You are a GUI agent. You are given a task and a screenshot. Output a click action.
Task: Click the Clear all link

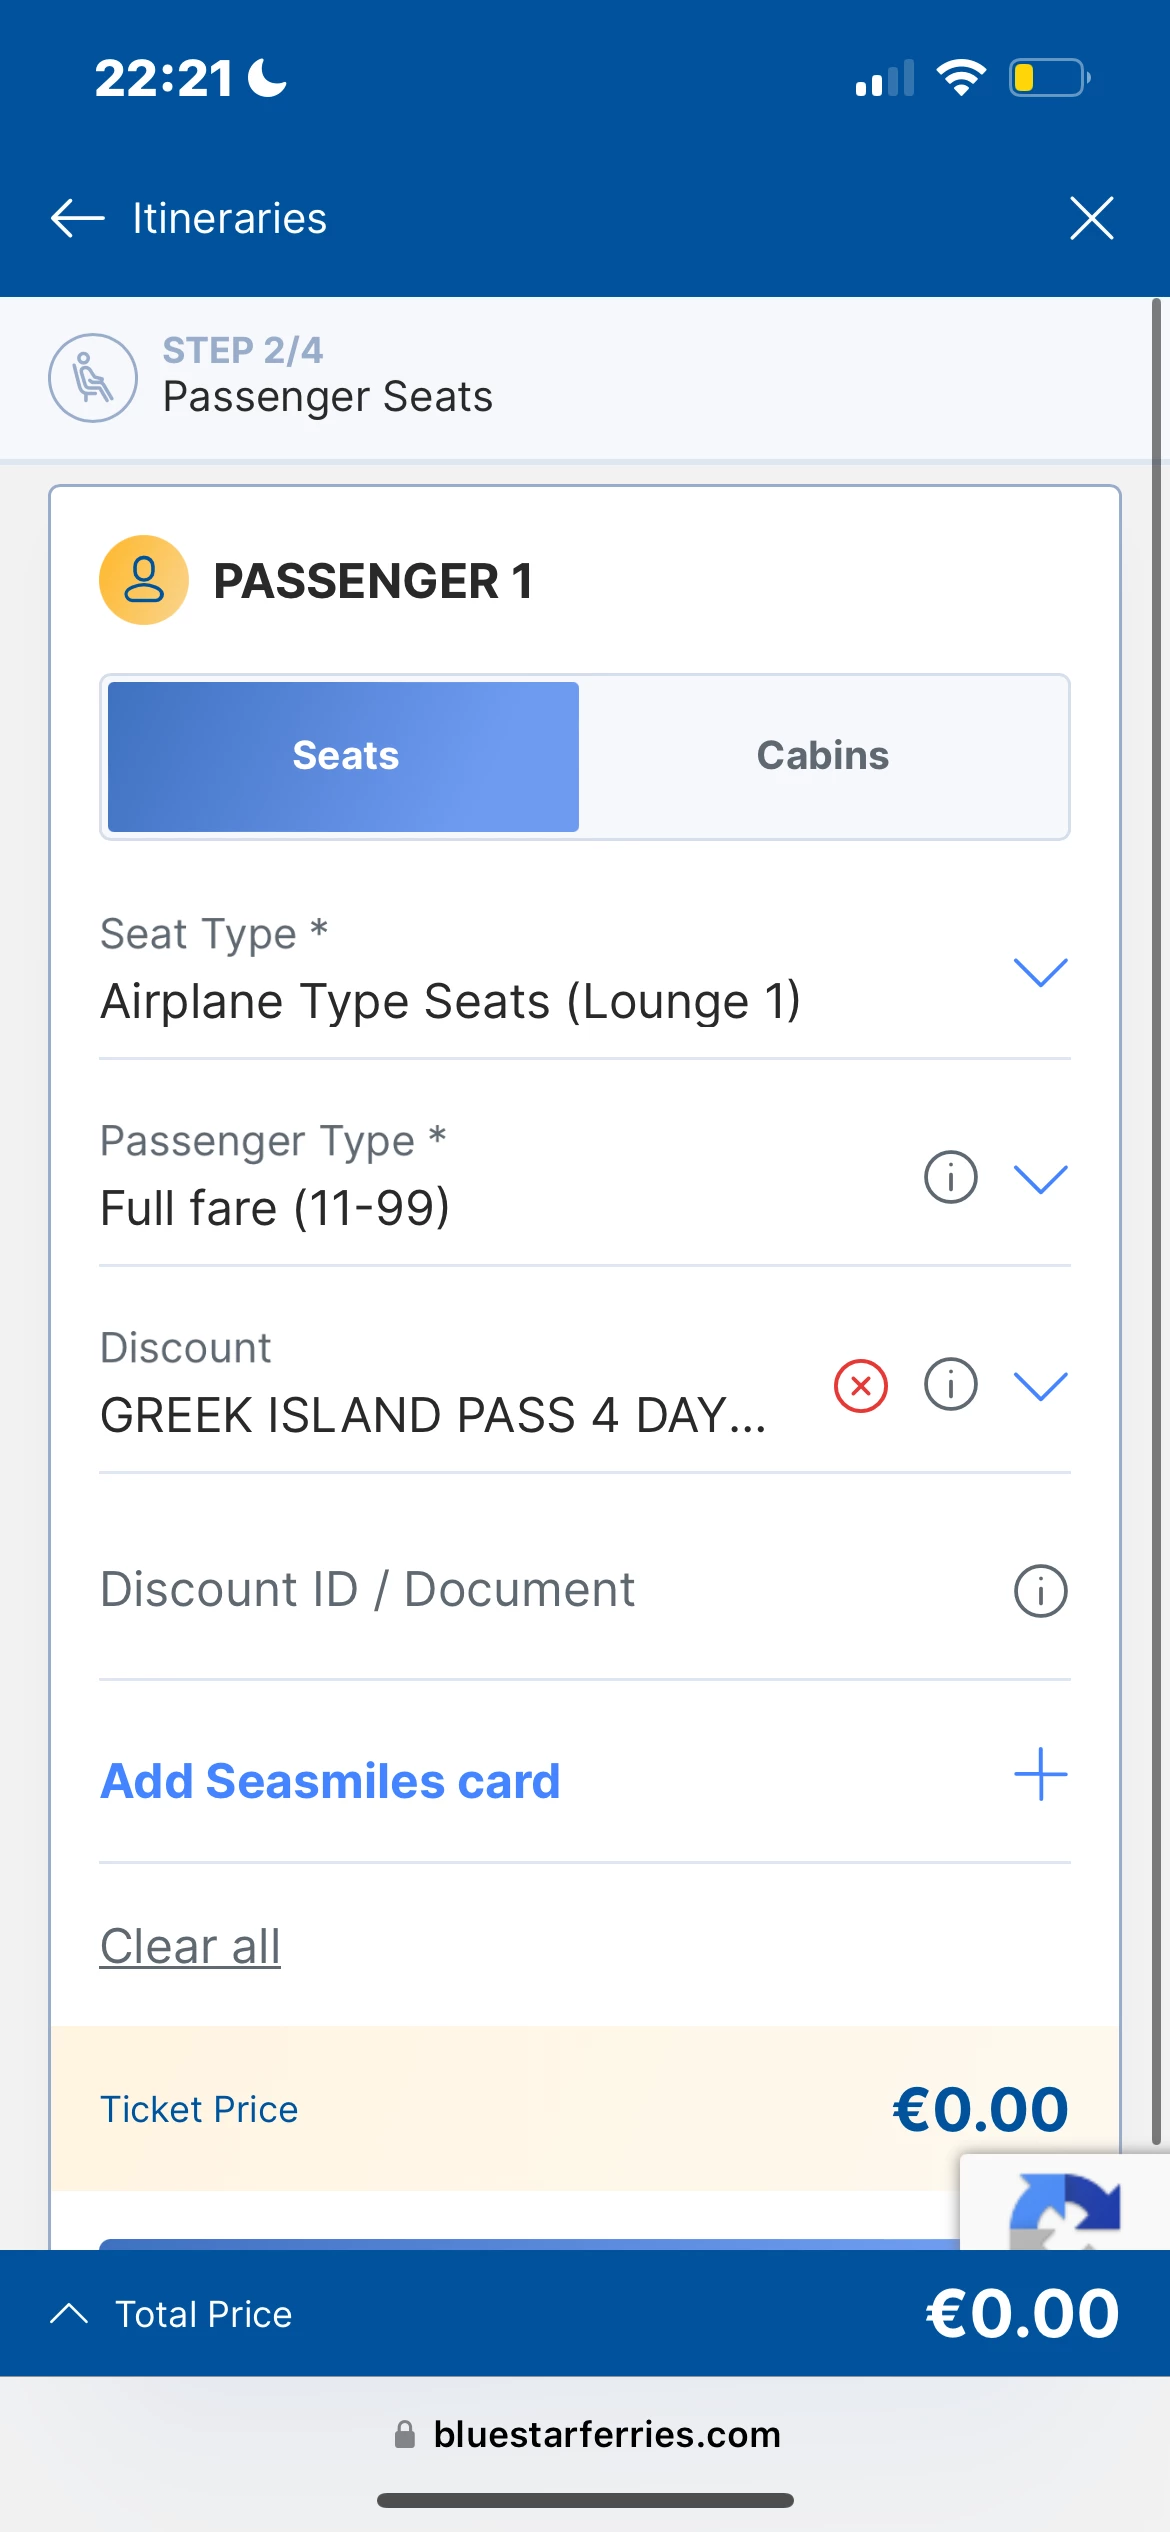pos(190,1946)
